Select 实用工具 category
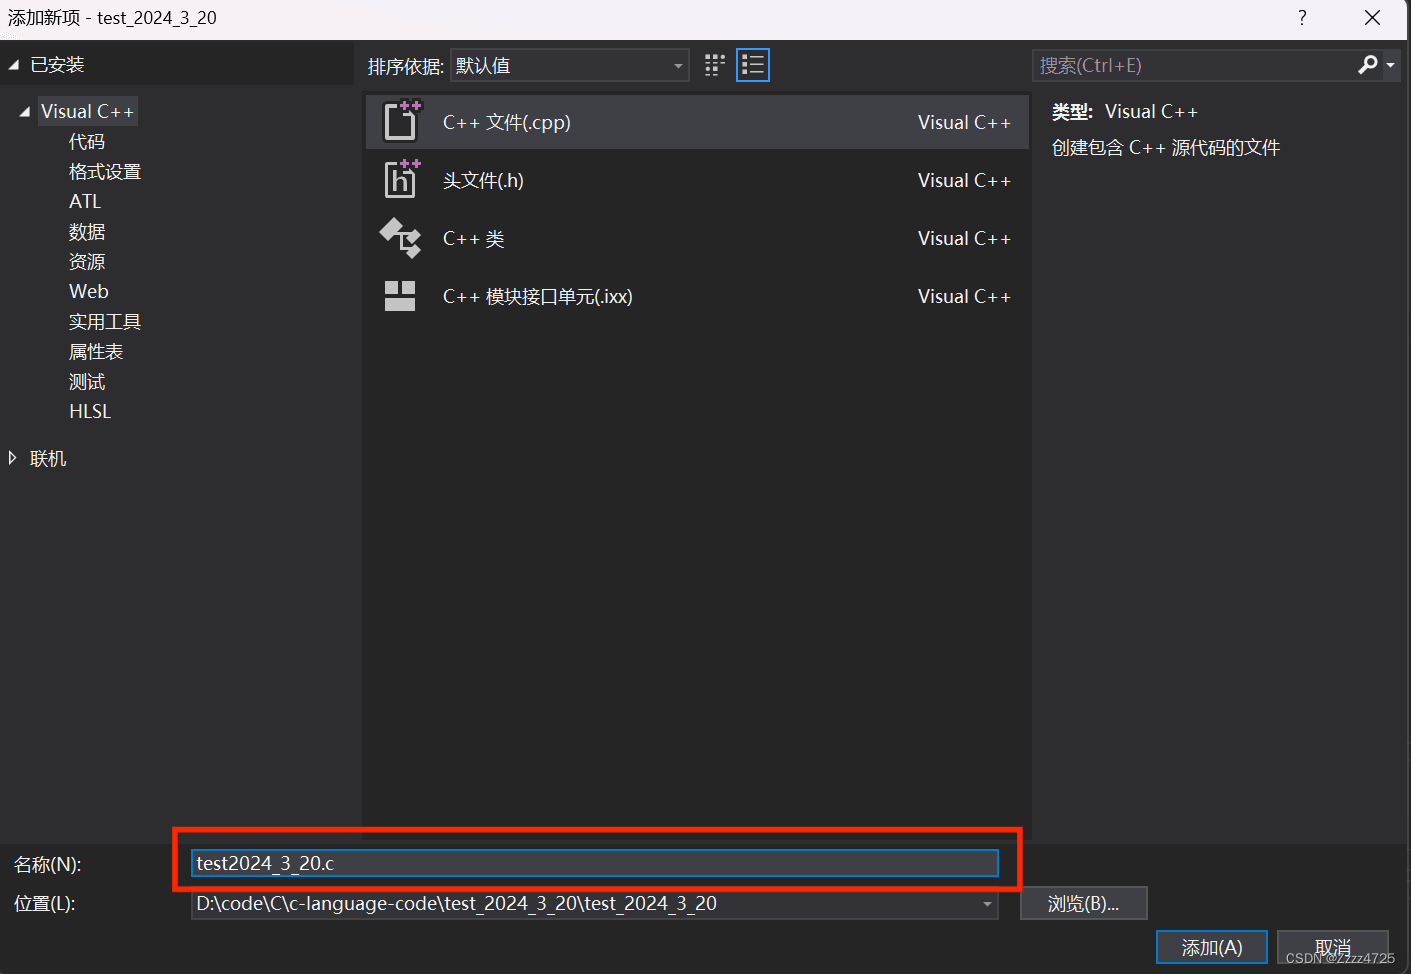The width and height of the screenshot is (1411, 974). pyautogui.click(x=105, y=322)
